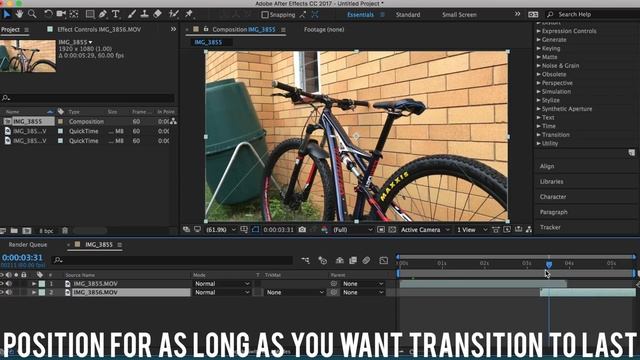Switch to Footage (none) tab
Viewport: 640px width, 360px height.
click(x=324, y=29)
